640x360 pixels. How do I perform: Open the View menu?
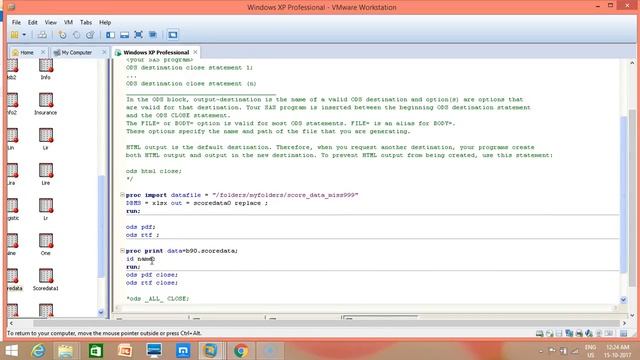coord(51,22)
